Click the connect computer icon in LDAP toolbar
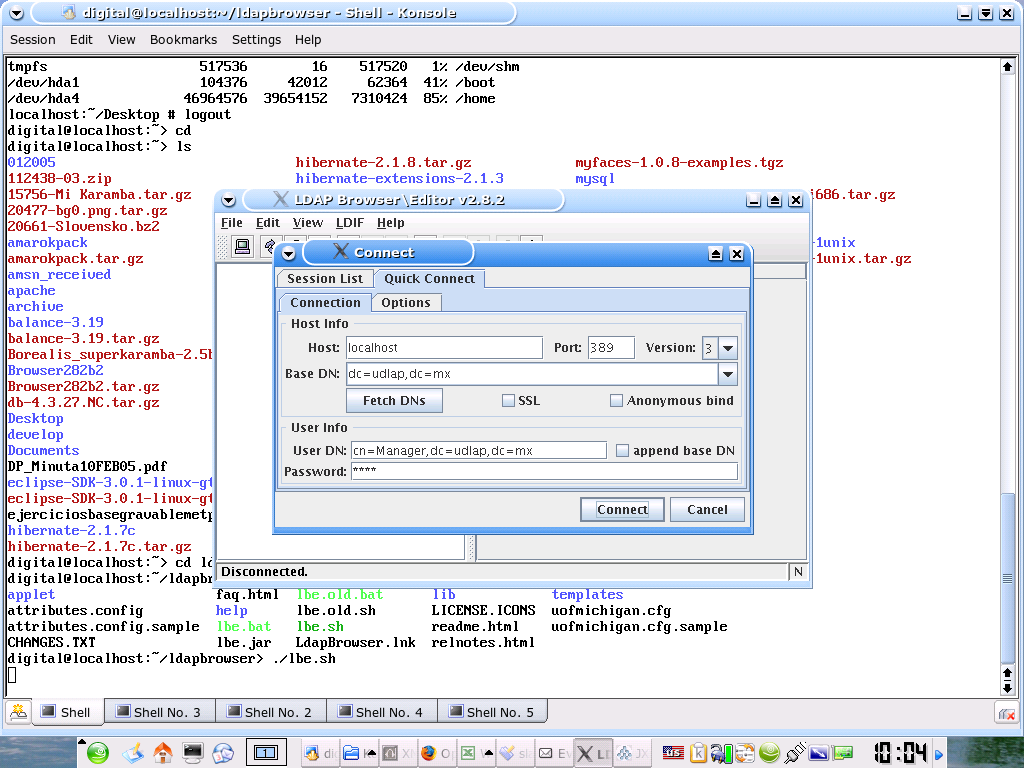Viewport: 1024px width, 768px height. pos(242,247)
